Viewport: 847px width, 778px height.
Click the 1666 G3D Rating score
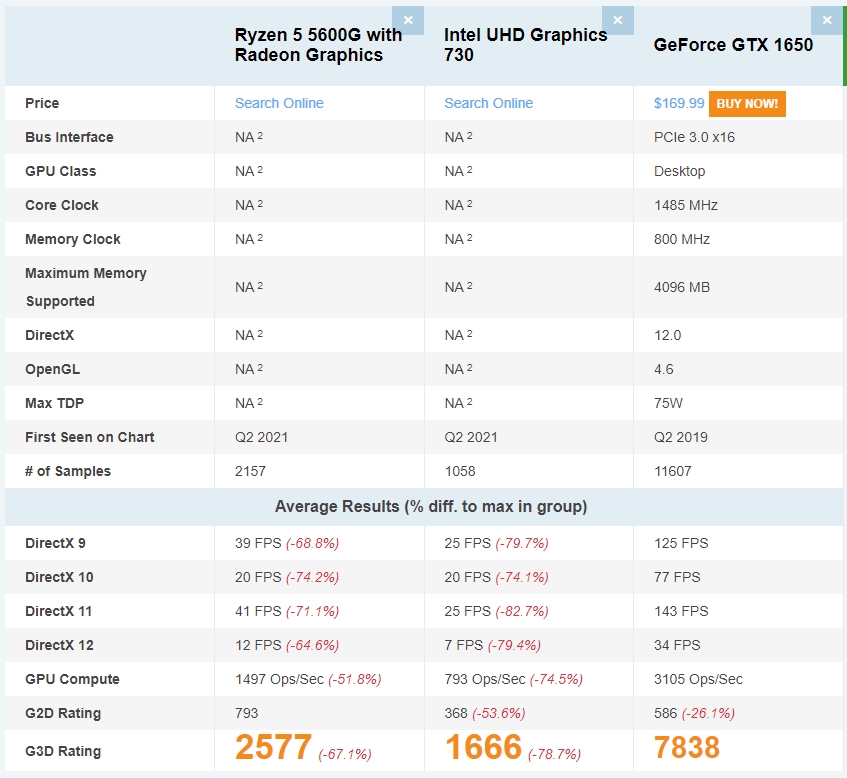click(x=483, y=748)
